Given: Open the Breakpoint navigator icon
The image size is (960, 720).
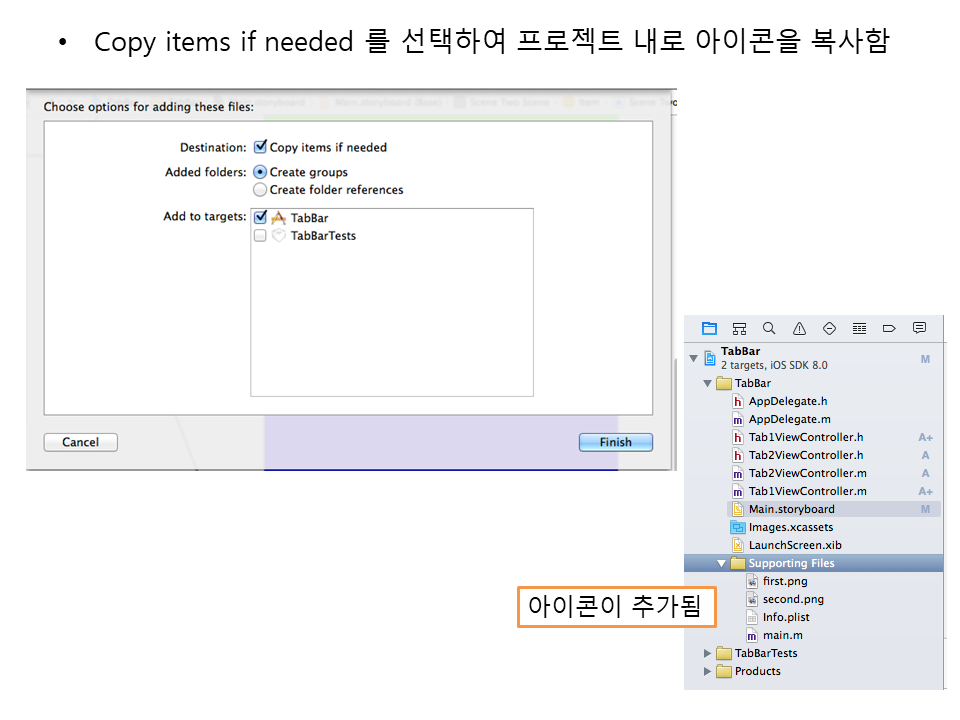Looking at the screenshot, I should point(889,328).
